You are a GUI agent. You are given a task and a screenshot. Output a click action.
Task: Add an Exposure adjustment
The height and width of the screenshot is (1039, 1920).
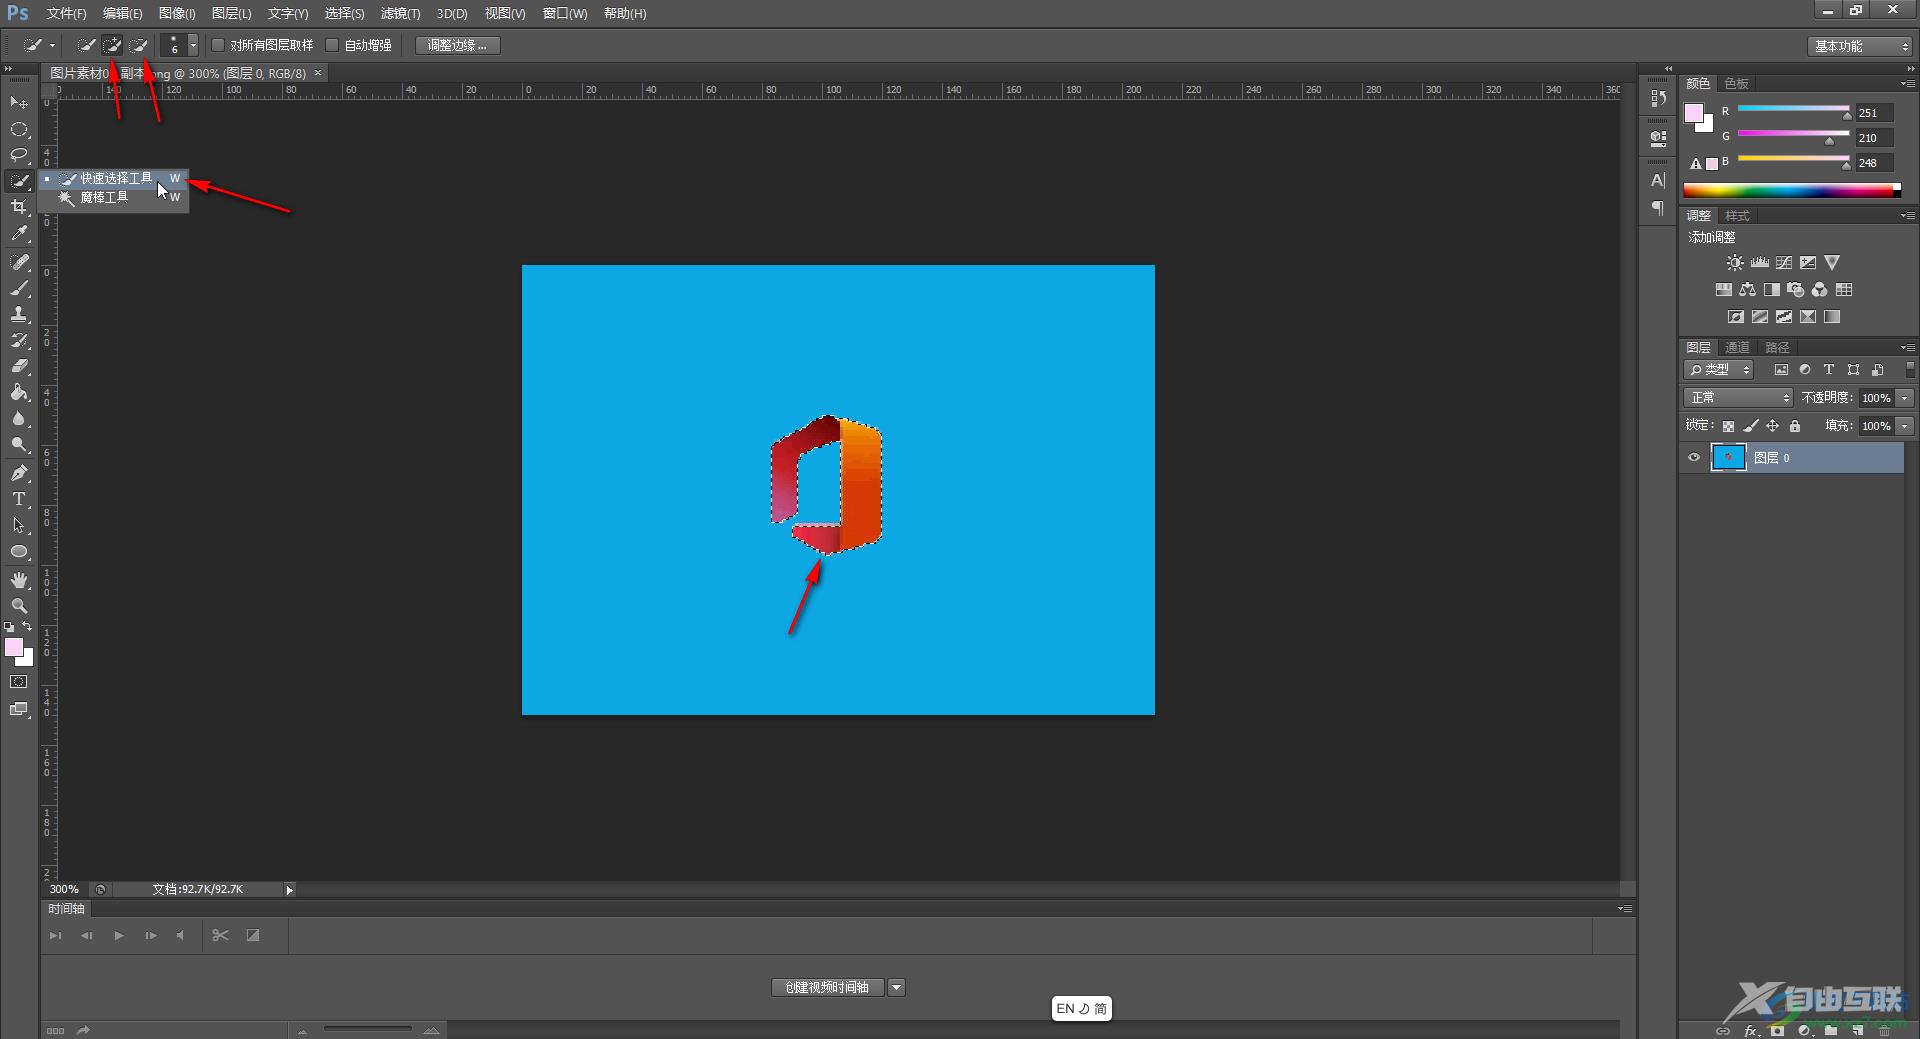(x=1808, y=263)
